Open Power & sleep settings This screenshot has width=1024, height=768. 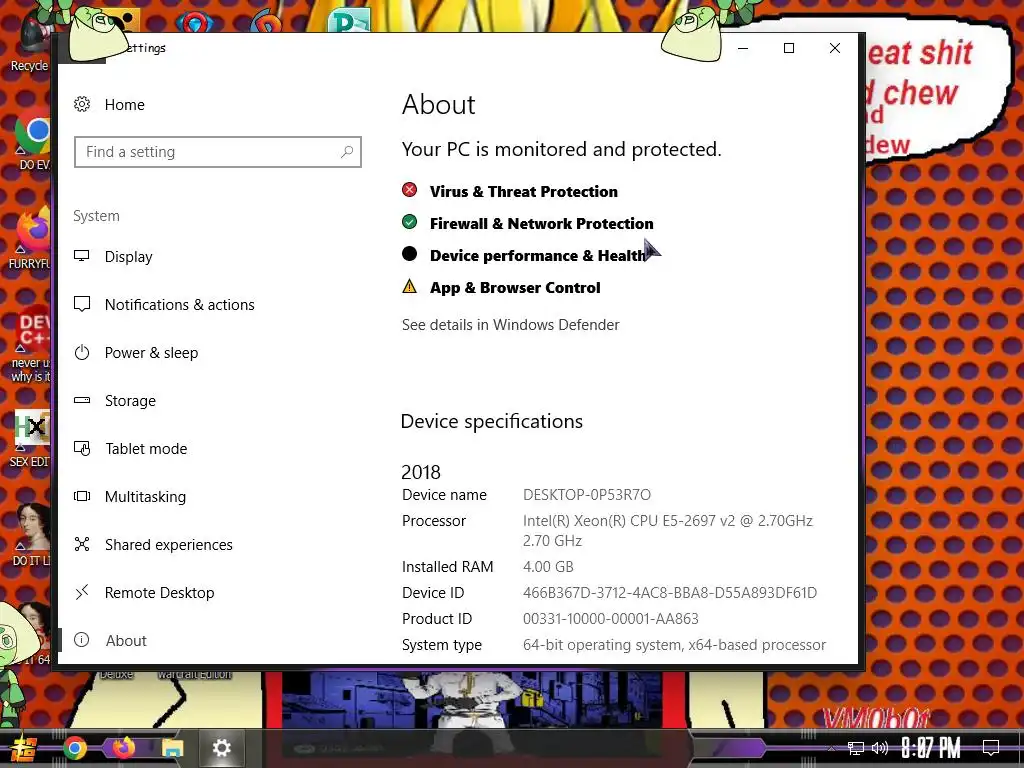pyautogui.click(x=151, y=353)
